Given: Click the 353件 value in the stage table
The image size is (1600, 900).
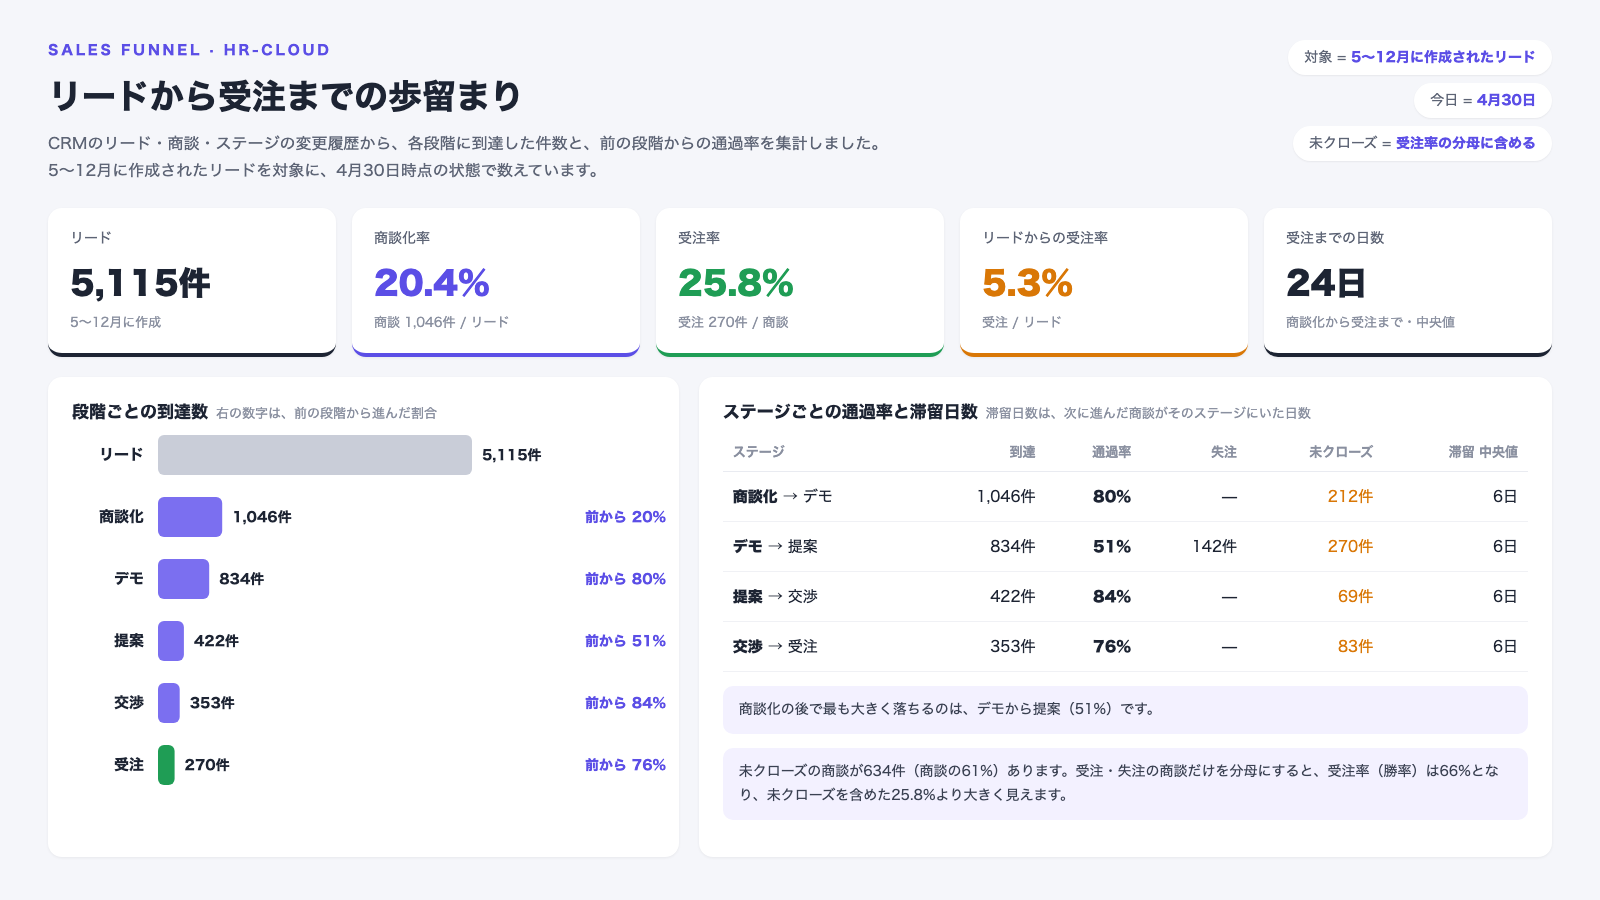Looking at the screenshot, I should point(1012,647).
